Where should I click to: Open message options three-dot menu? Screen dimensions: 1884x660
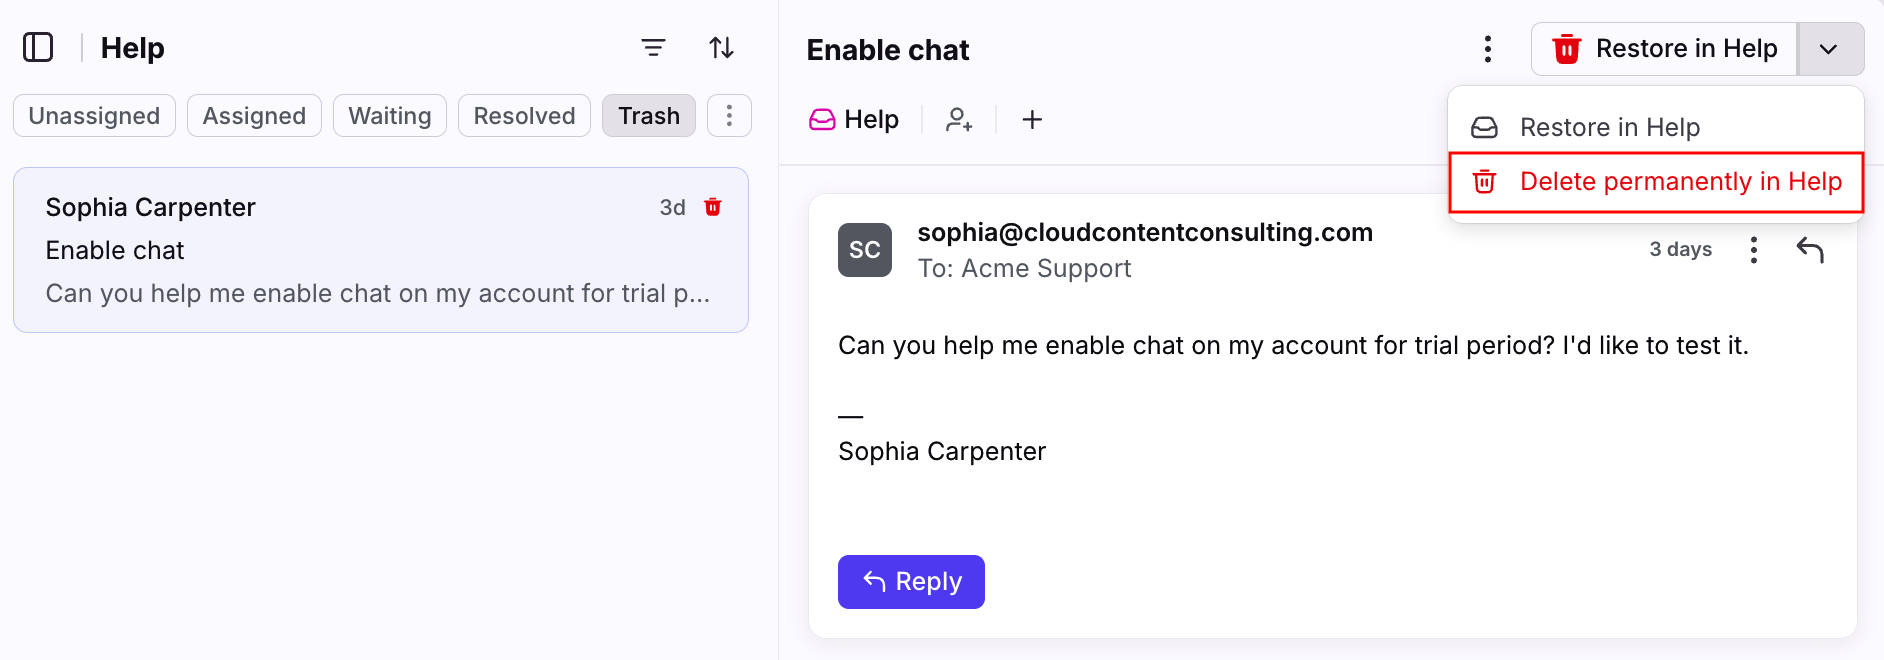pos(1753,249)
